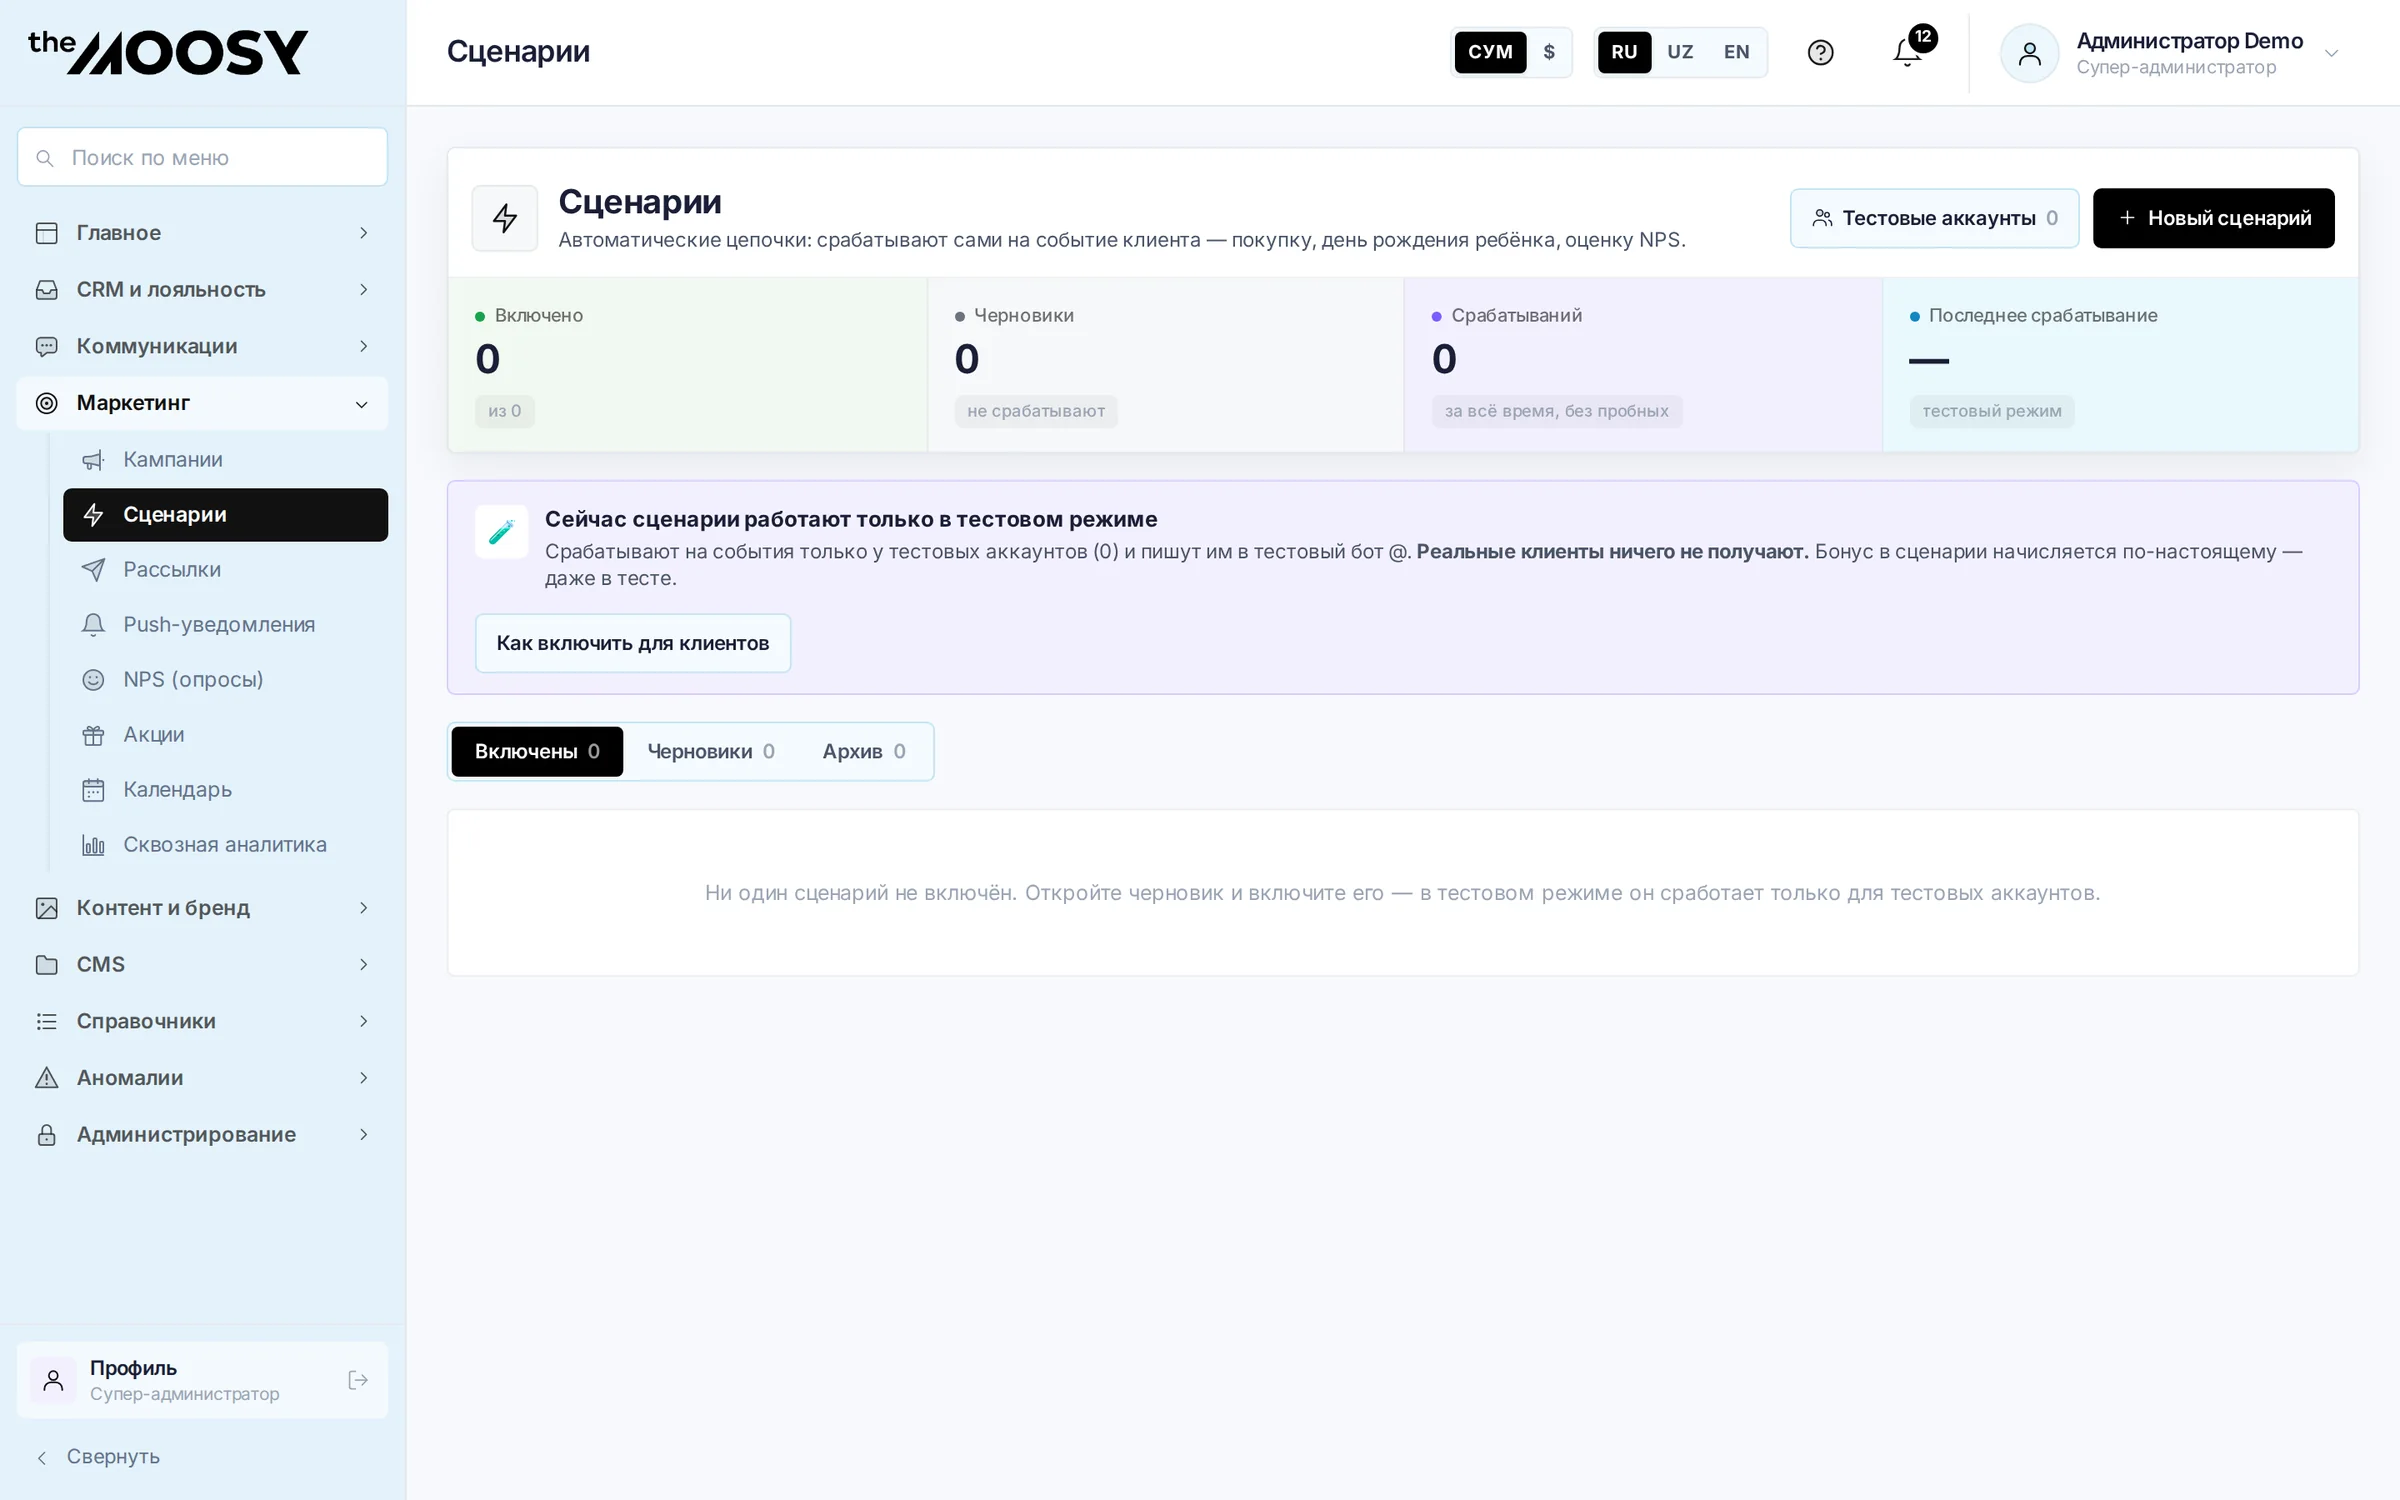The height and width of the screenshot is (1500, 2400).
Task: Click the search magnifier icon in menu search
Action: 44,158
